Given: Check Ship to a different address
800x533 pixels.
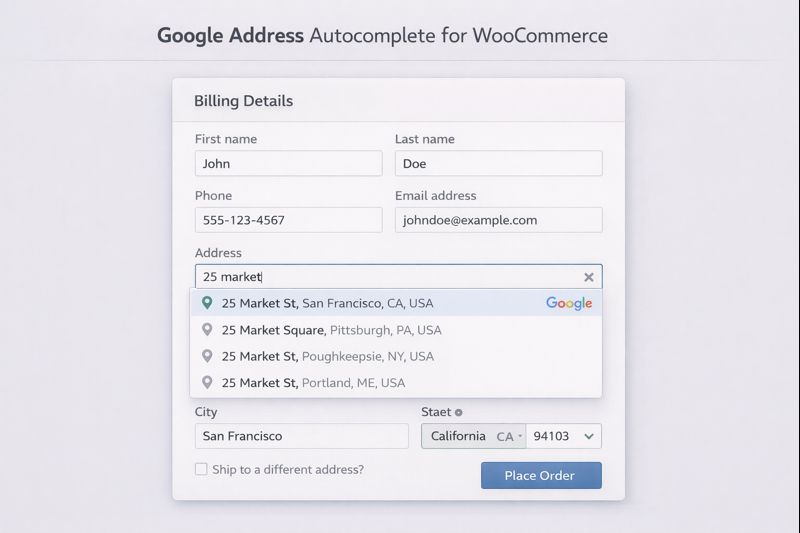Looking at the screenshot, I should [201, 469].
